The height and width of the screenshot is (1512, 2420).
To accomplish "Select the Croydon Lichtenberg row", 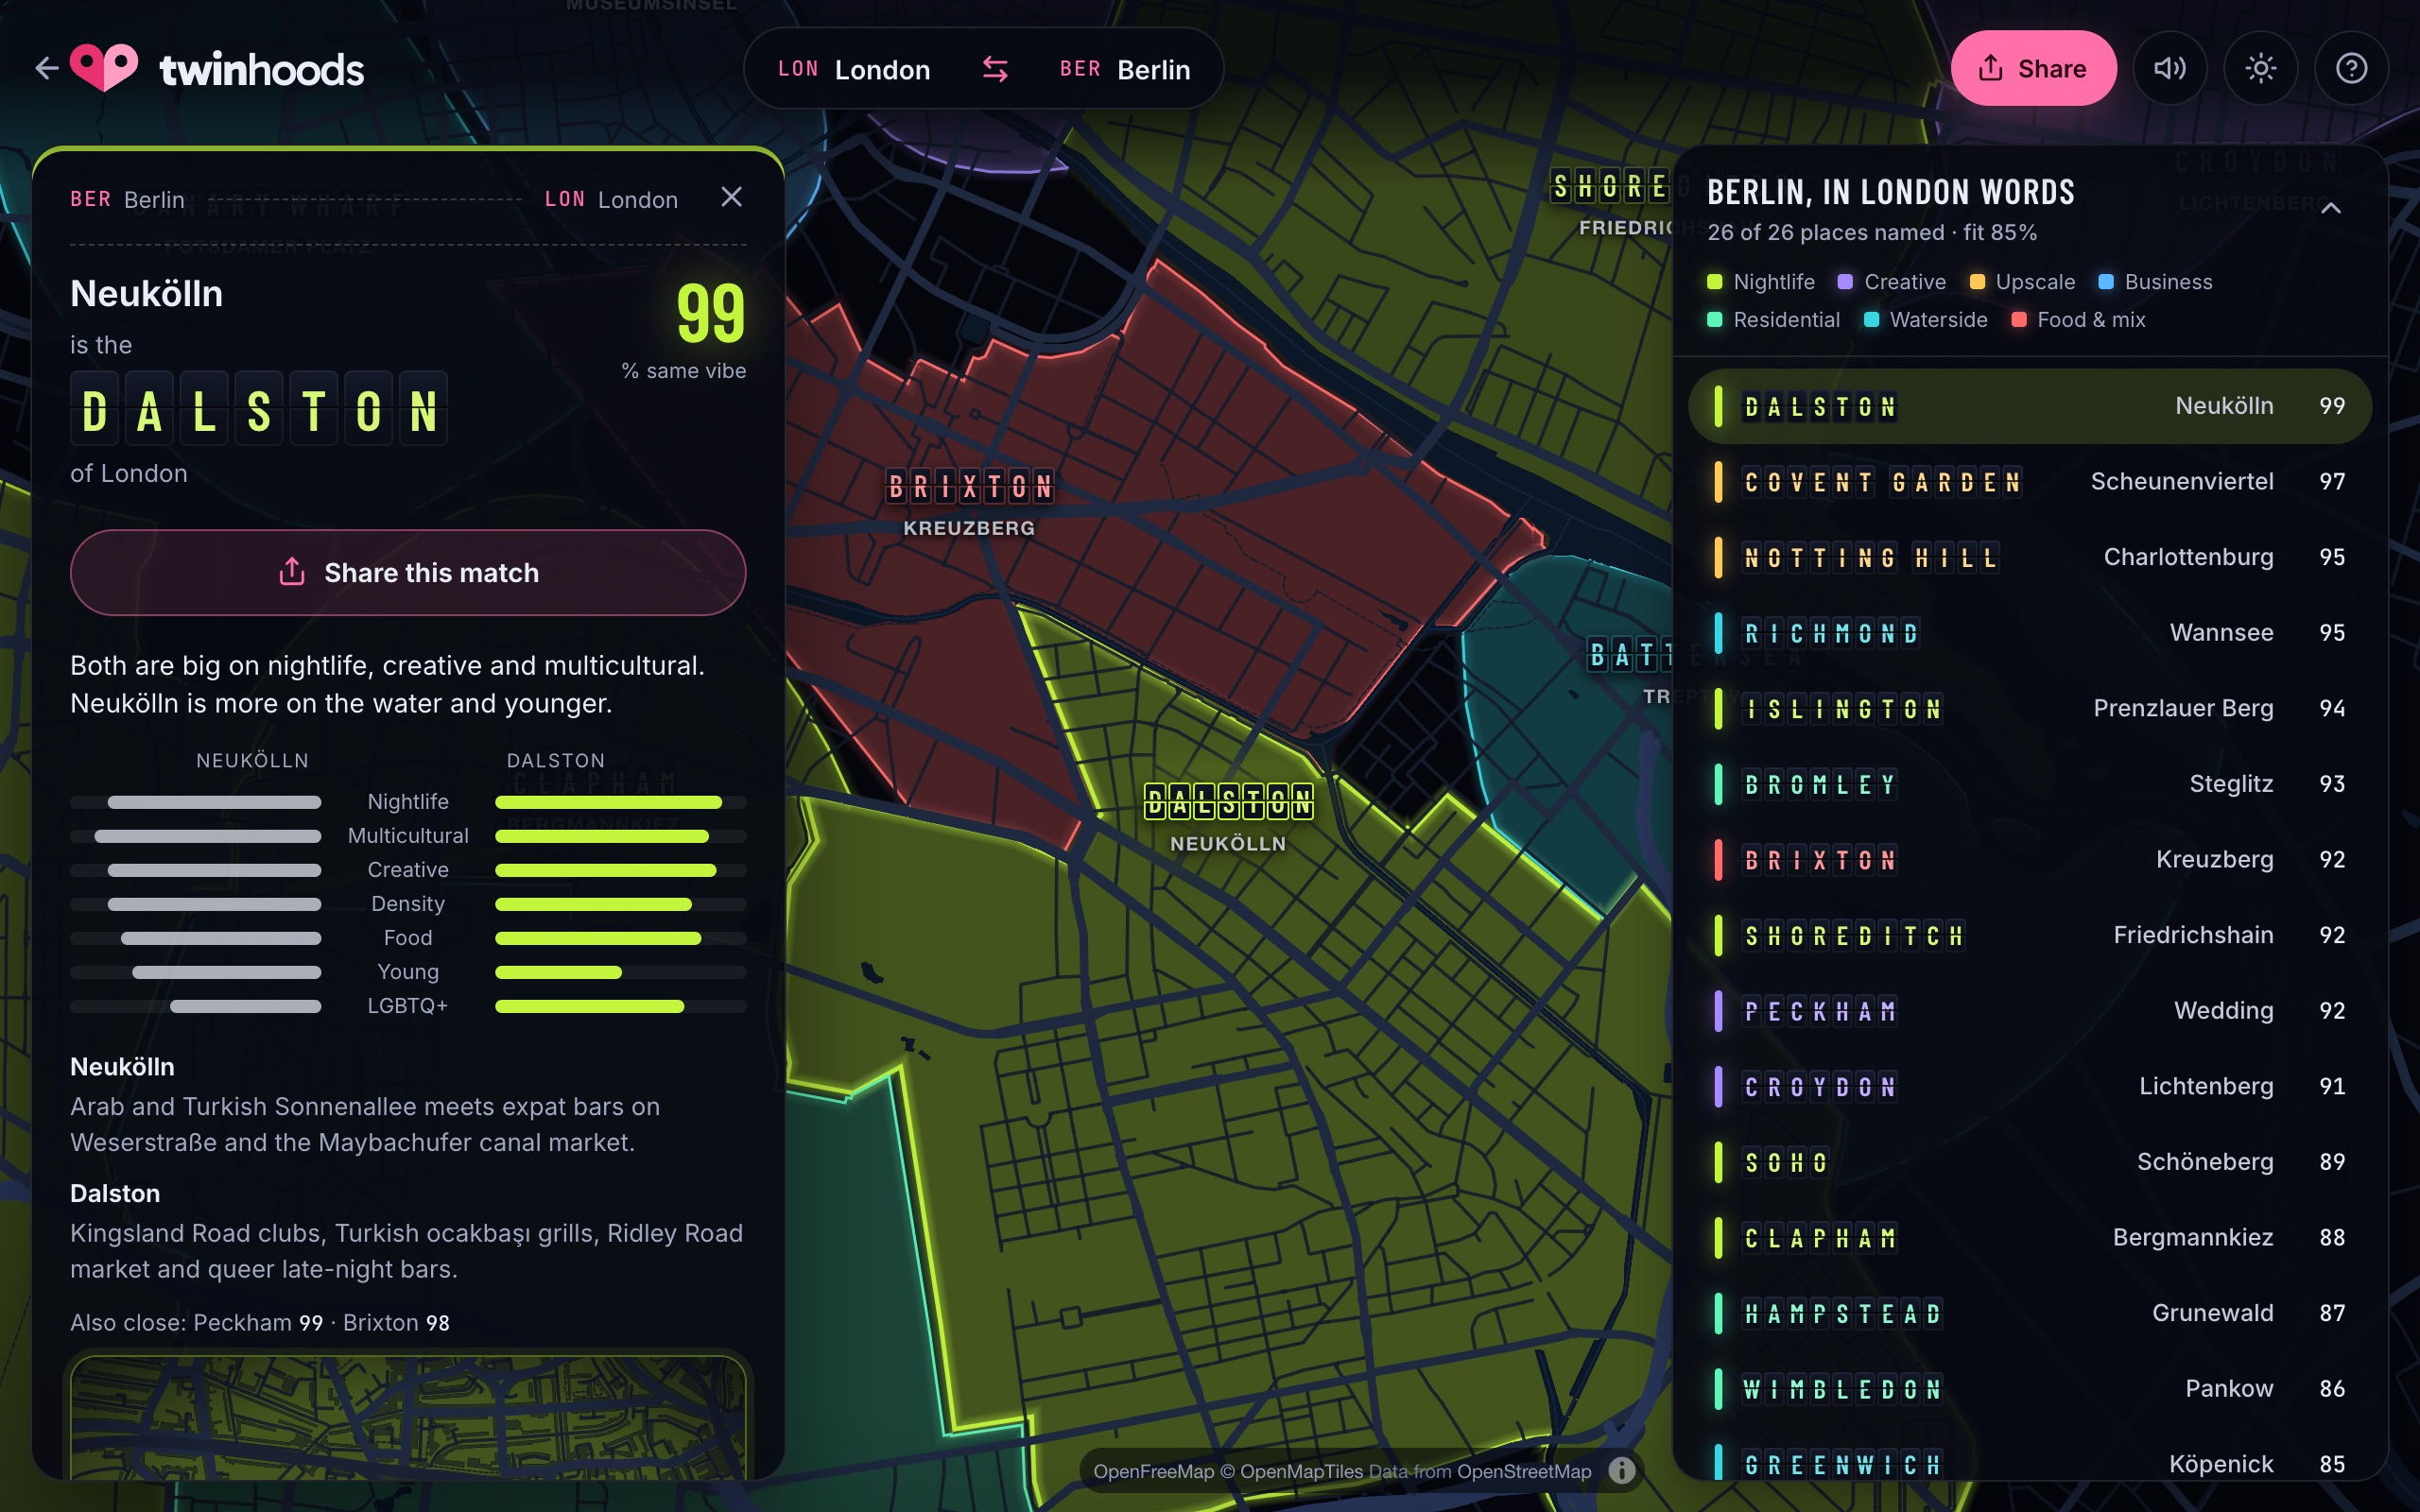I will click(x=2029, y=1087).
